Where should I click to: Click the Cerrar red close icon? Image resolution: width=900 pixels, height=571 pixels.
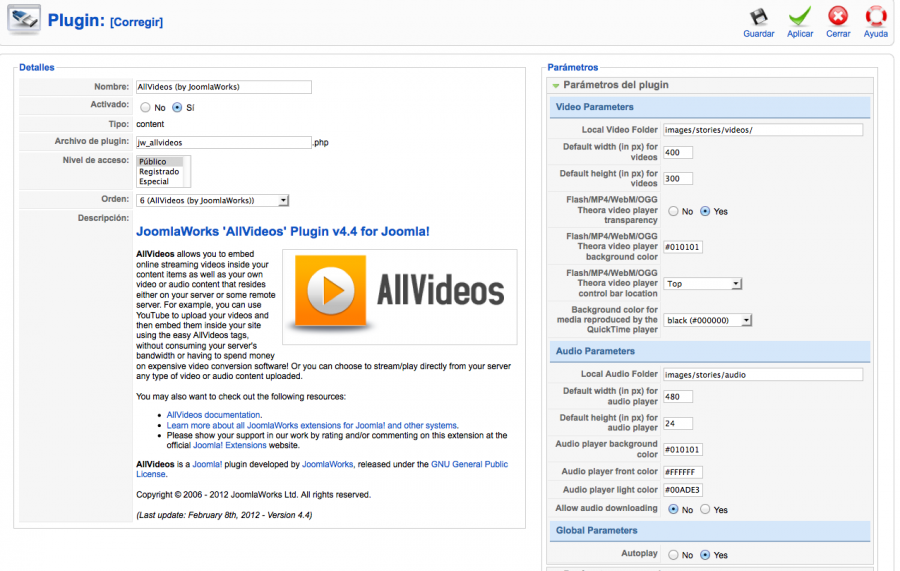(x=838, y=16)
